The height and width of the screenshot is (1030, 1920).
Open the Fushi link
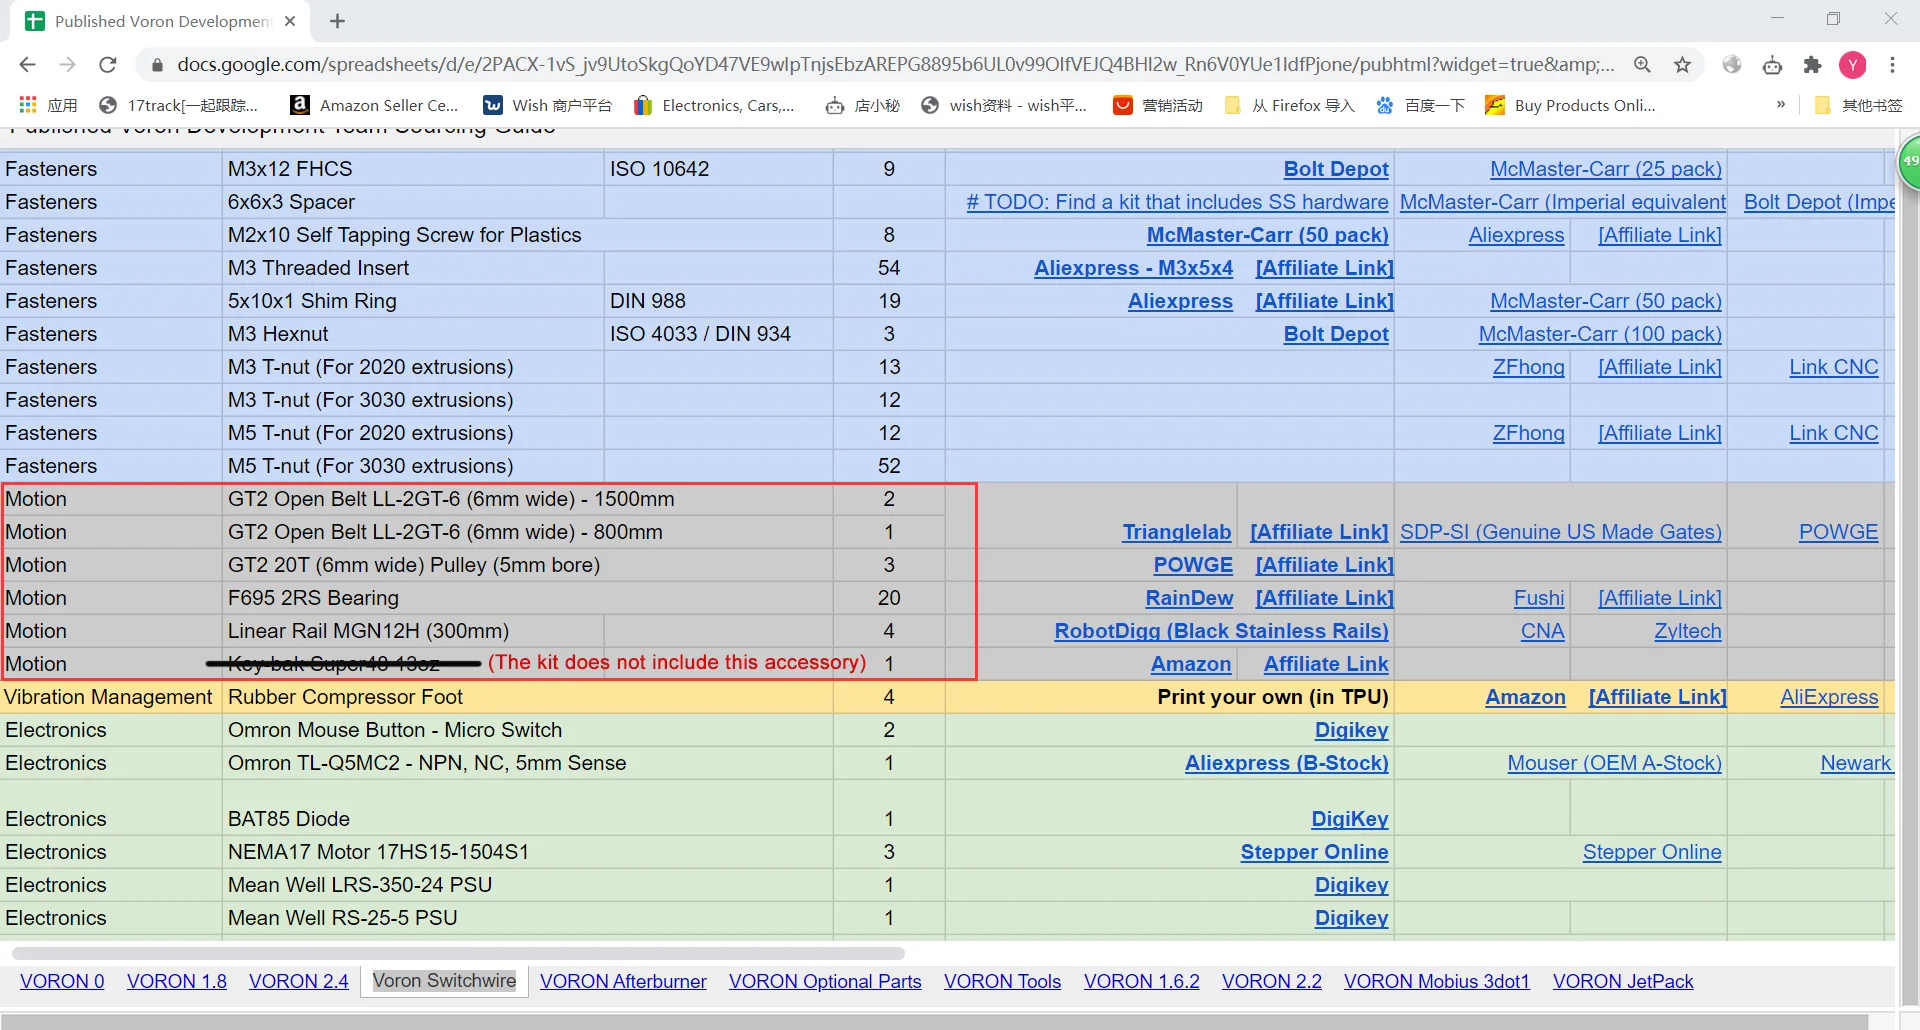[x=1539, y=598]
